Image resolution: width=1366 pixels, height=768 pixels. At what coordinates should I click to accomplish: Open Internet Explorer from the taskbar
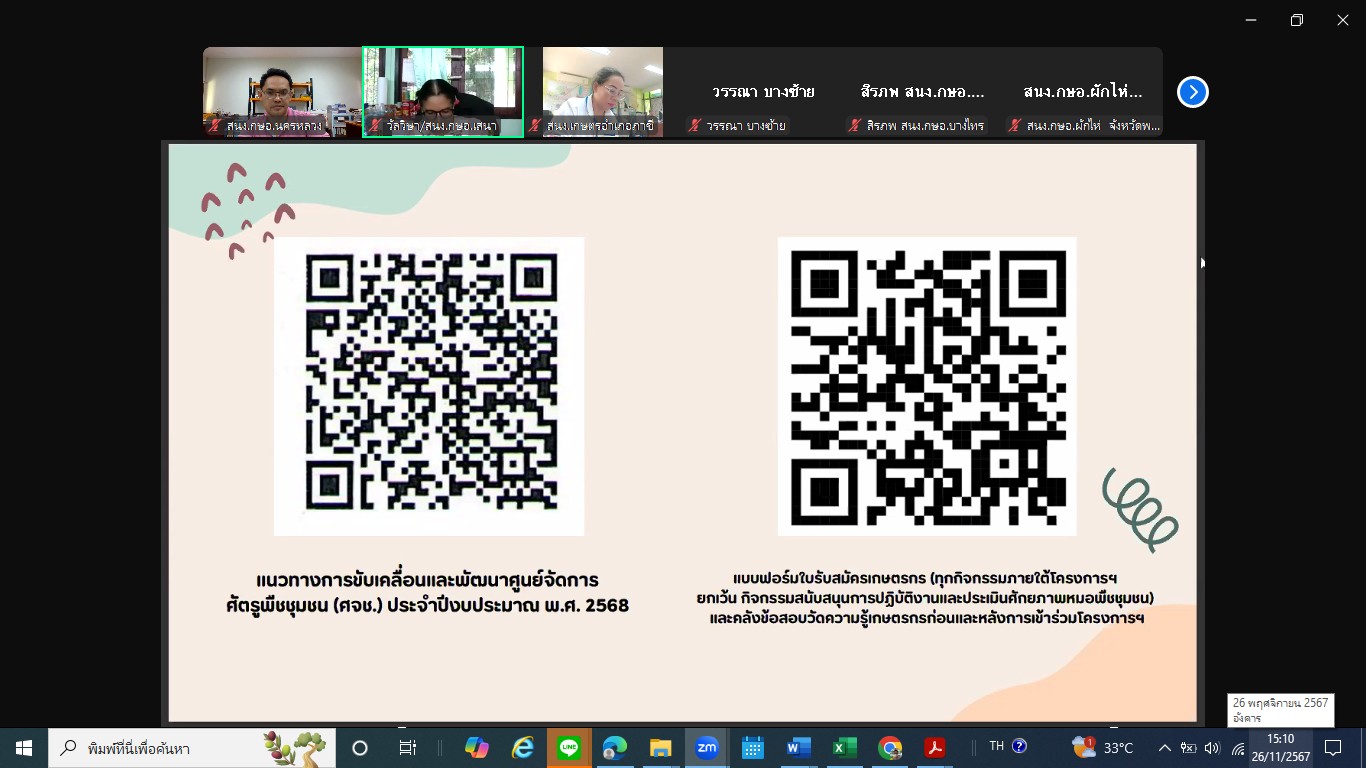click(523, 748)
